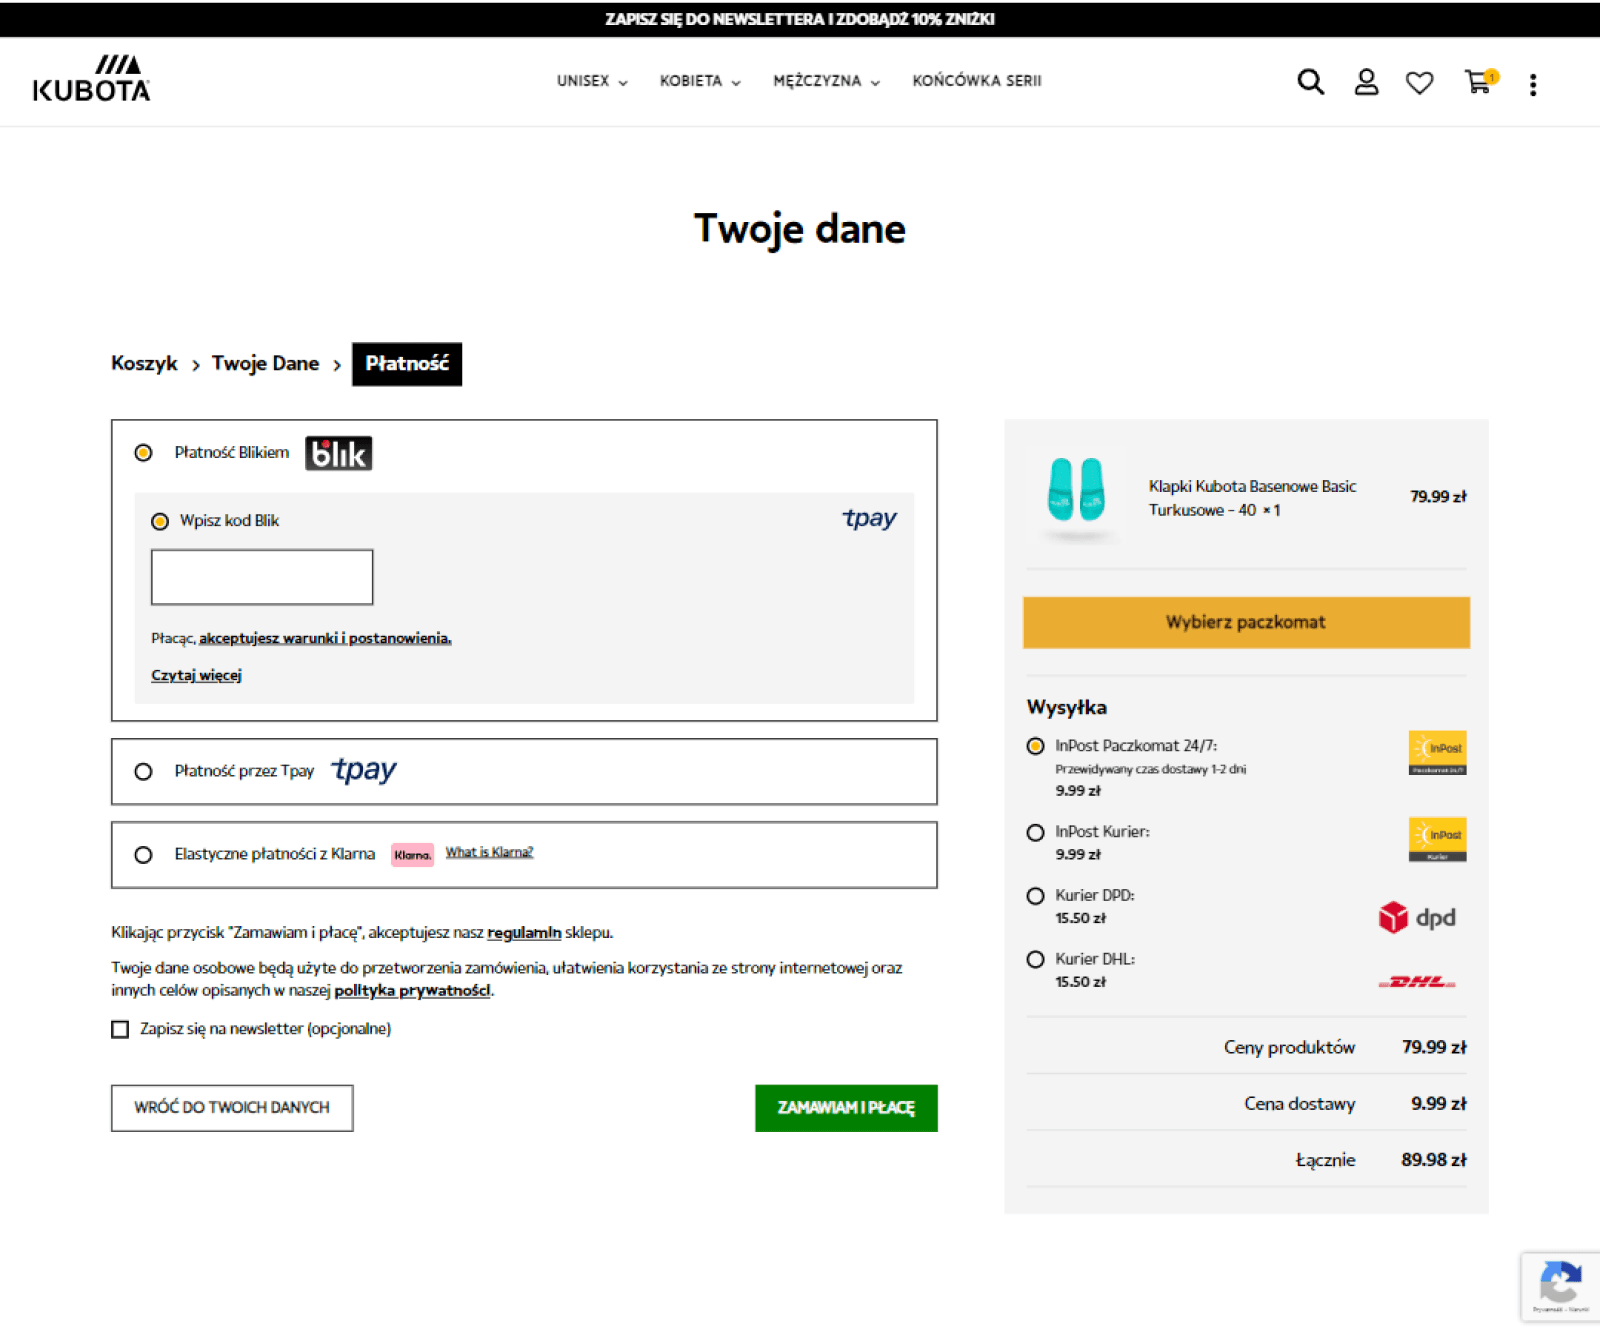Open the What is Klarna link

pyautogui.click(x=489, y=852)
